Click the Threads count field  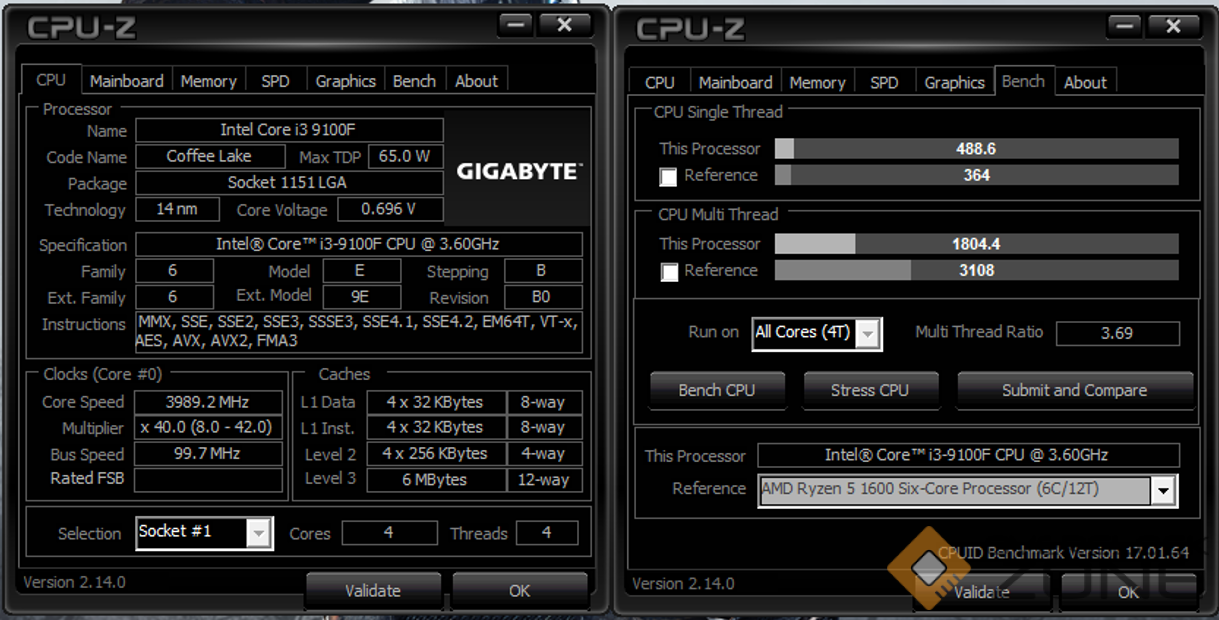[x=546, y=533]
